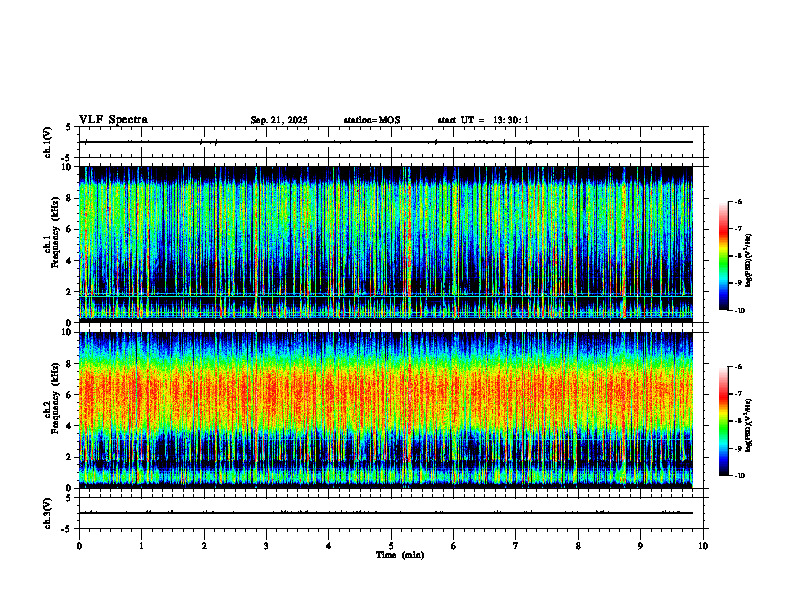Click the "ch.1(V)" waveform axis label
Image resolution: width=792 pixels, height=612 pixels.
48,142
